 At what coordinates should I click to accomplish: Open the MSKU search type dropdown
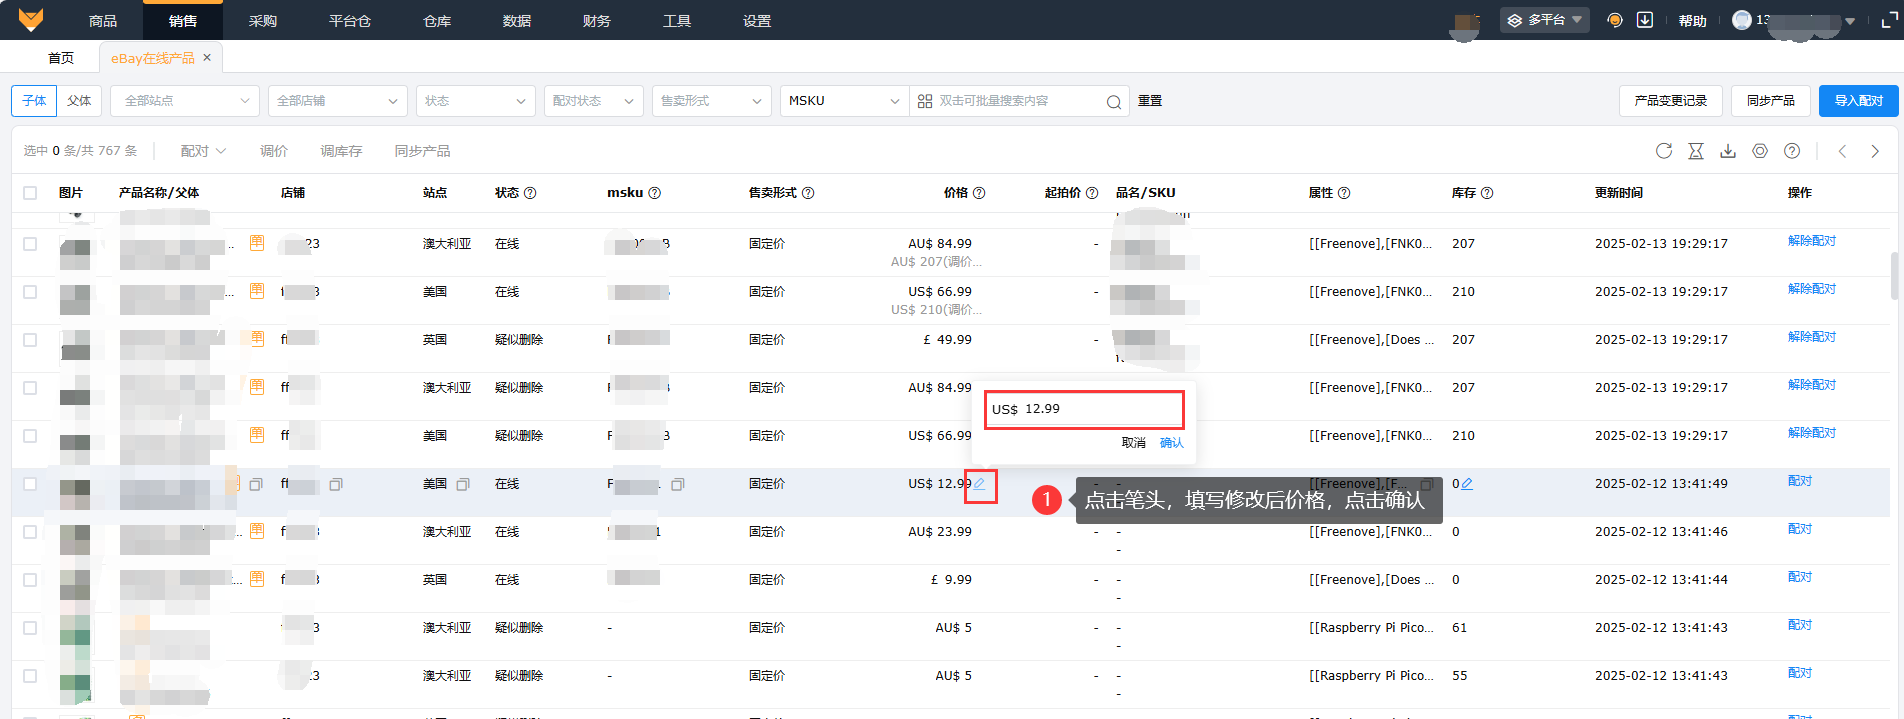pos(844,101)
